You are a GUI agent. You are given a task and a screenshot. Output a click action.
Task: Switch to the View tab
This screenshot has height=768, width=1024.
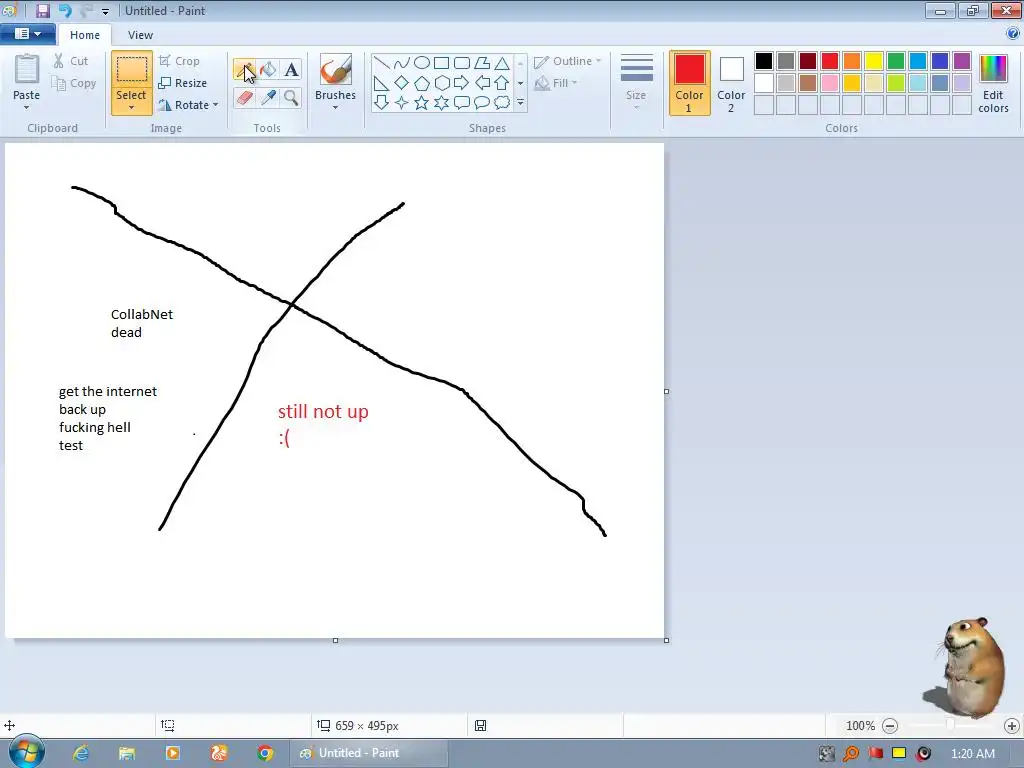click(140, 35)
